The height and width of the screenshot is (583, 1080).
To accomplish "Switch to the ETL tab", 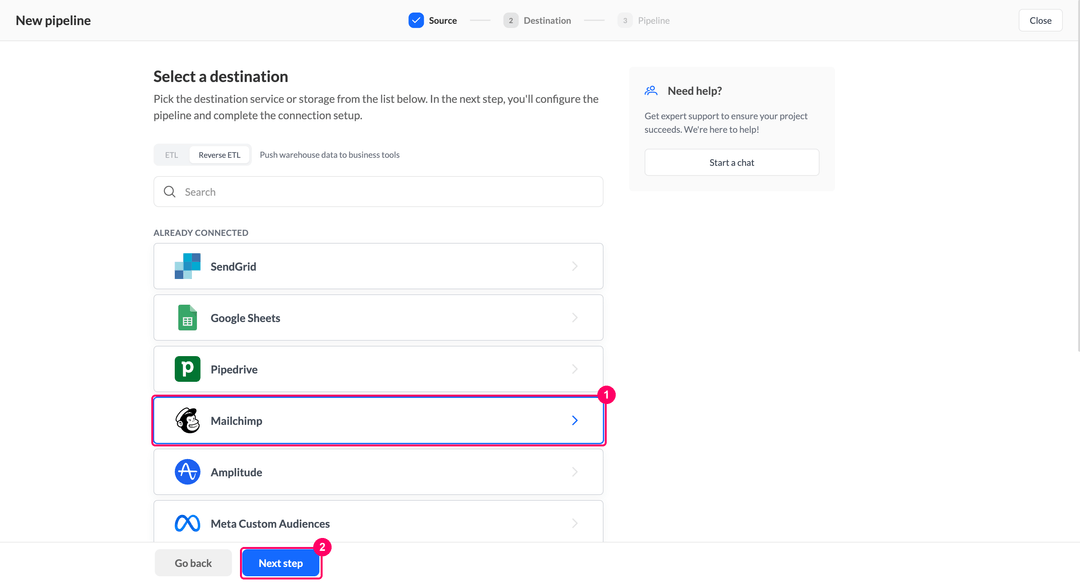I will 172,155.
